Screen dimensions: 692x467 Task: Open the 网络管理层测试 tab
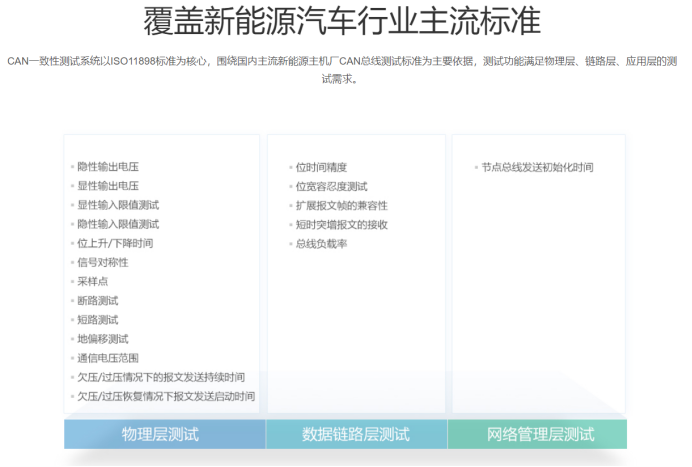pos(539,434)
